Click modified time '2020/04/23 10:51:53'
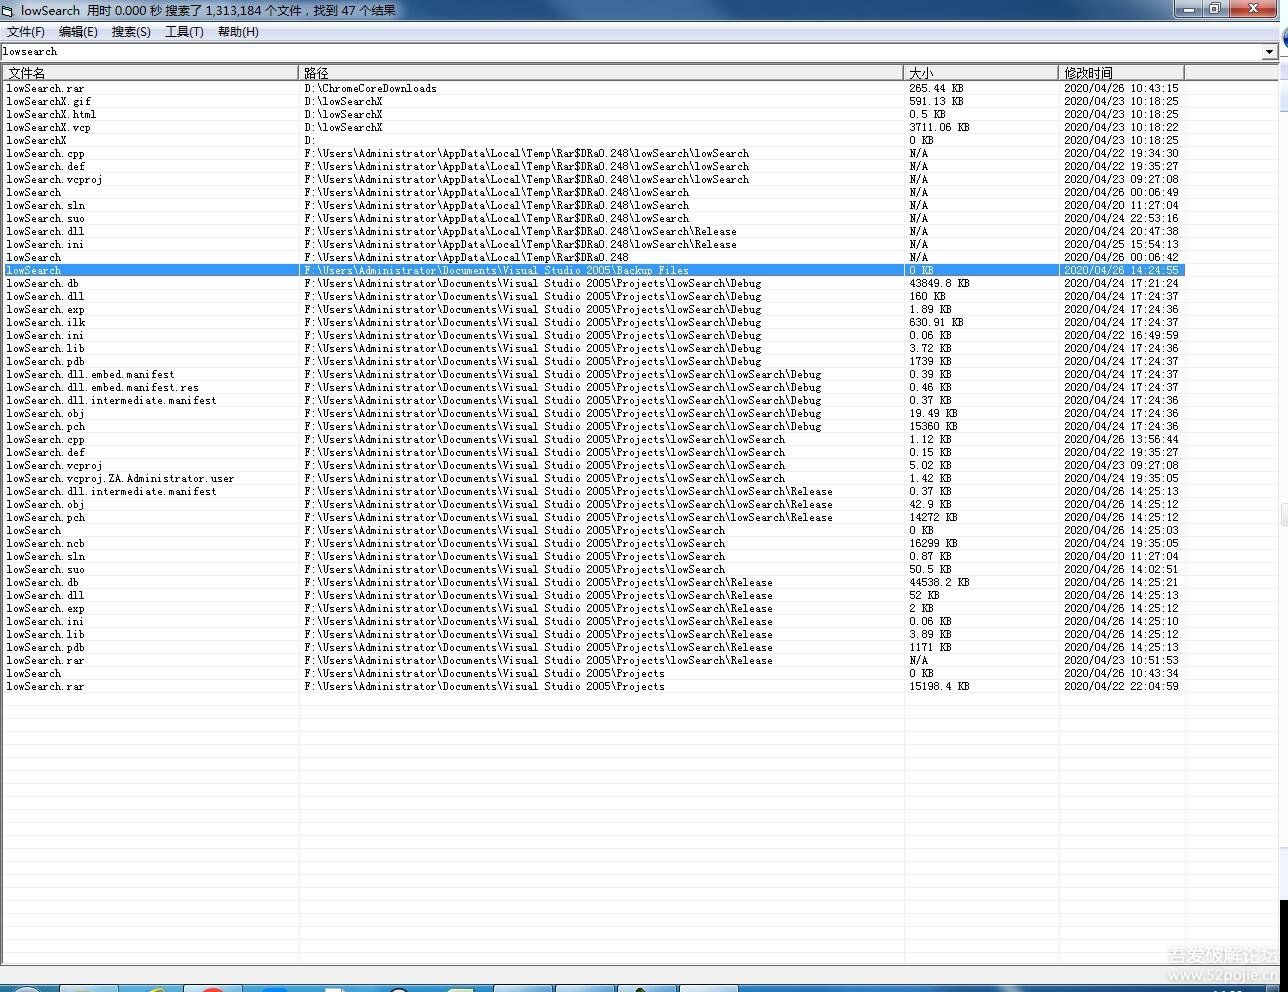Screen dimensions: 1288x992 click(1121, 660)
